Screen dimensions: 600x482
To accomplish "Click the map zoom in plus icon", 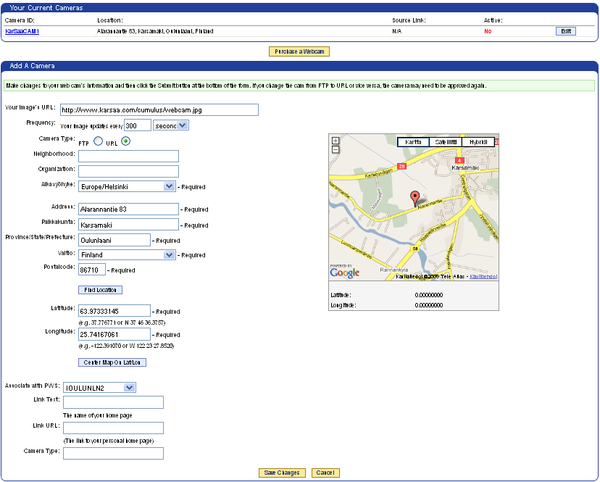I will [x=336, y=142].
